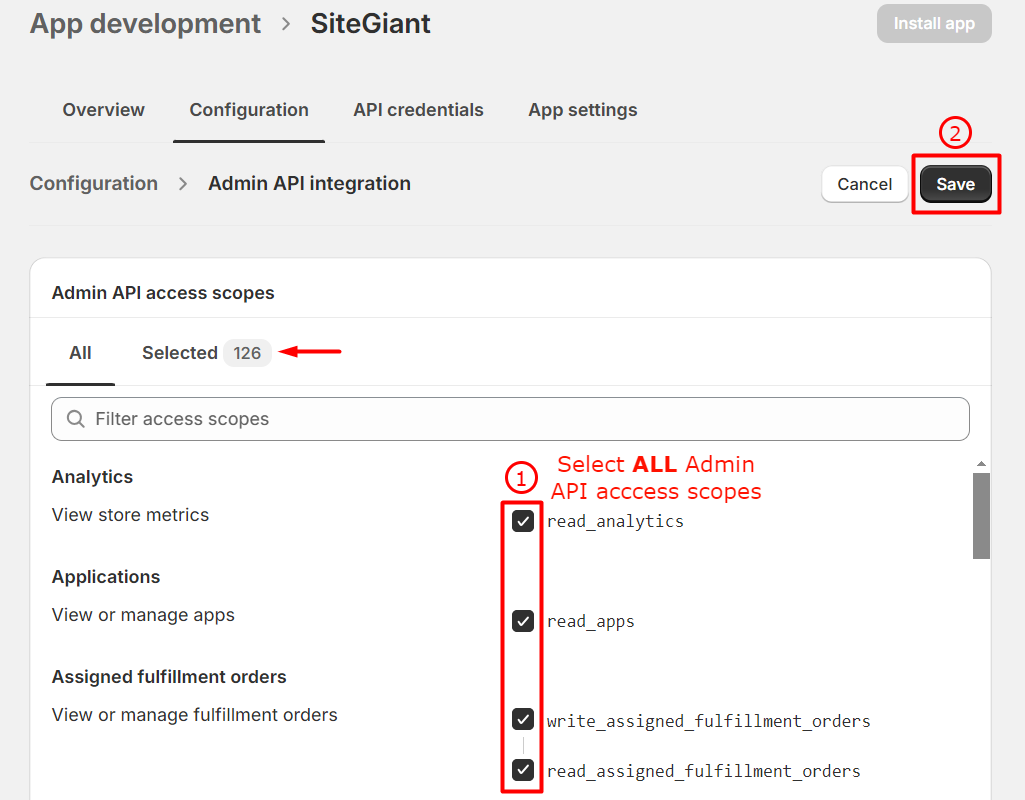Image resolution: width=1025 pixels, height=800 pixels.
Task: Show All access scopes tab
Action: click(80, 353)
